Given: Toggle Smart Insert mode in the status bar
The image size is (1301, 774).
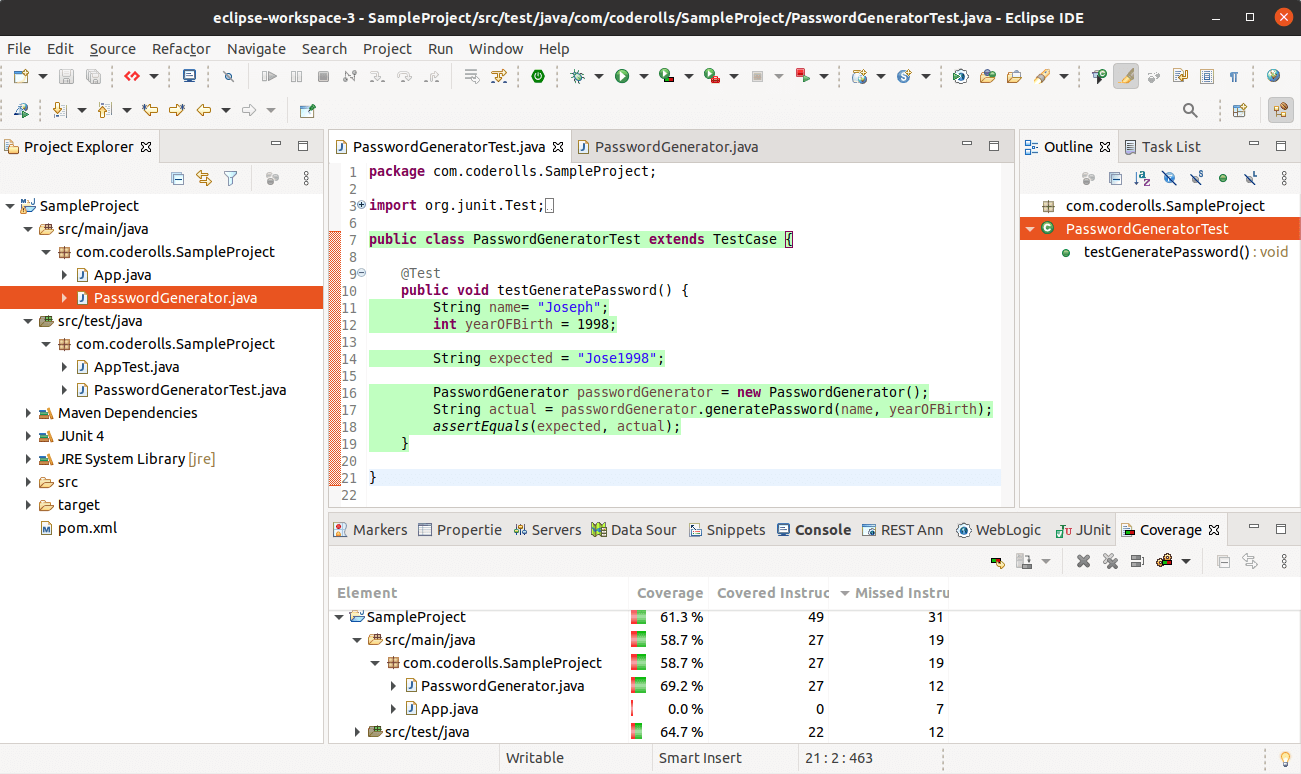Looking at the screenshot, I should click(701, 757).
